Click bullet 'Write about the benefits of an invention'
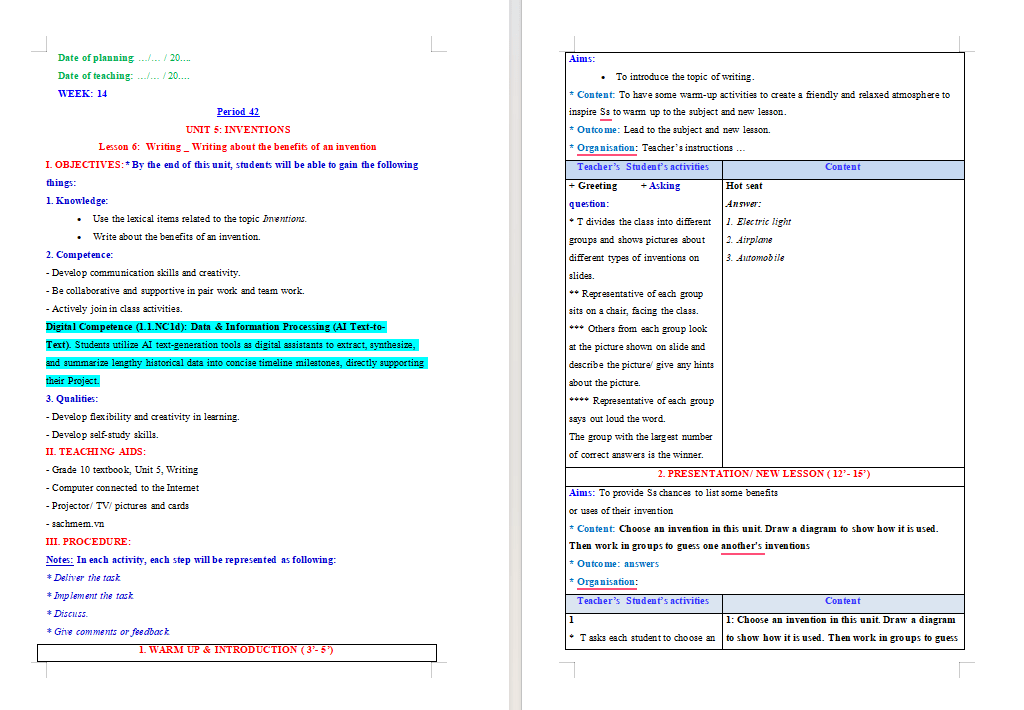This screenshot has width=1024, height=710. 176,236
